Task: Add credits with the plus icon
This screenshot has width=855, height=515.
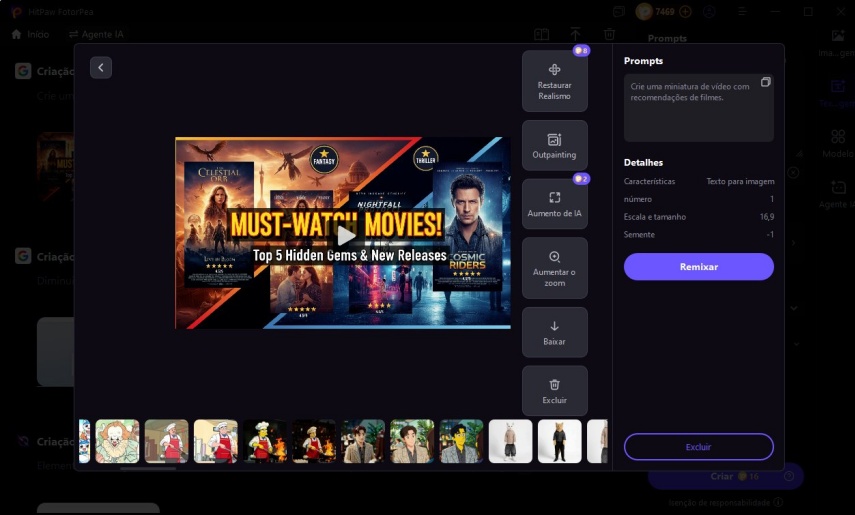Action: [685, 11]
